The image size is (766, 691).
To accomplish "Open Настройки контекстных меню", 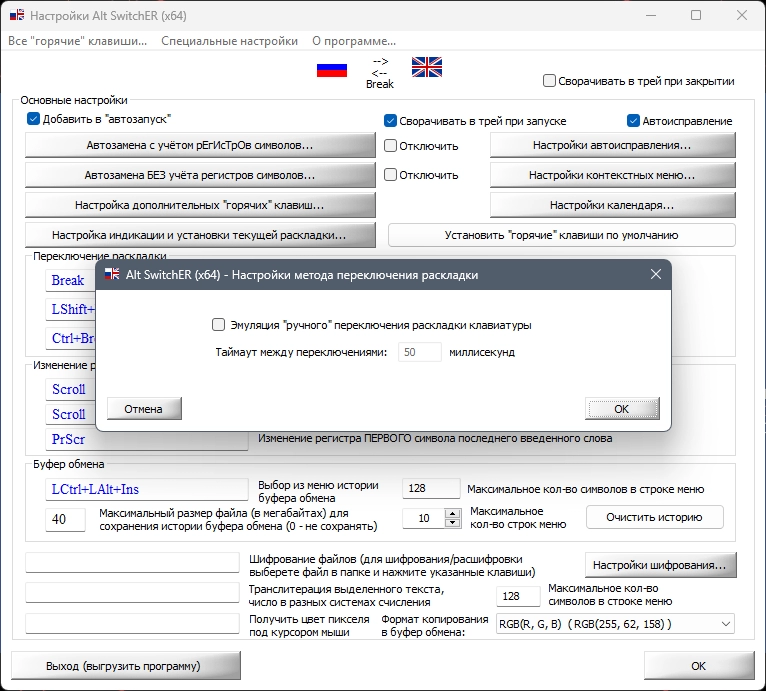I will pos(612,175).
